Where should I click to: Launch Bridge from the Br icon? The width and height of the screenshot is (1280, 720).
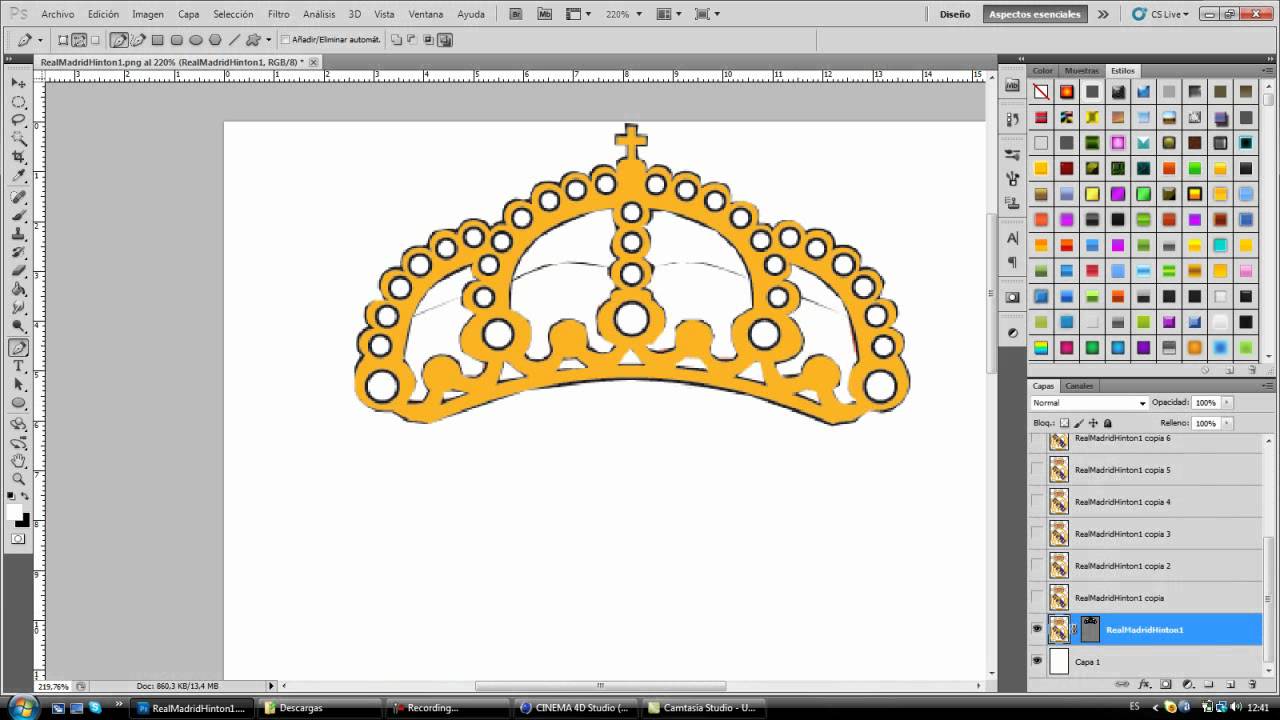pyautogui.click(x=516, y=14)
